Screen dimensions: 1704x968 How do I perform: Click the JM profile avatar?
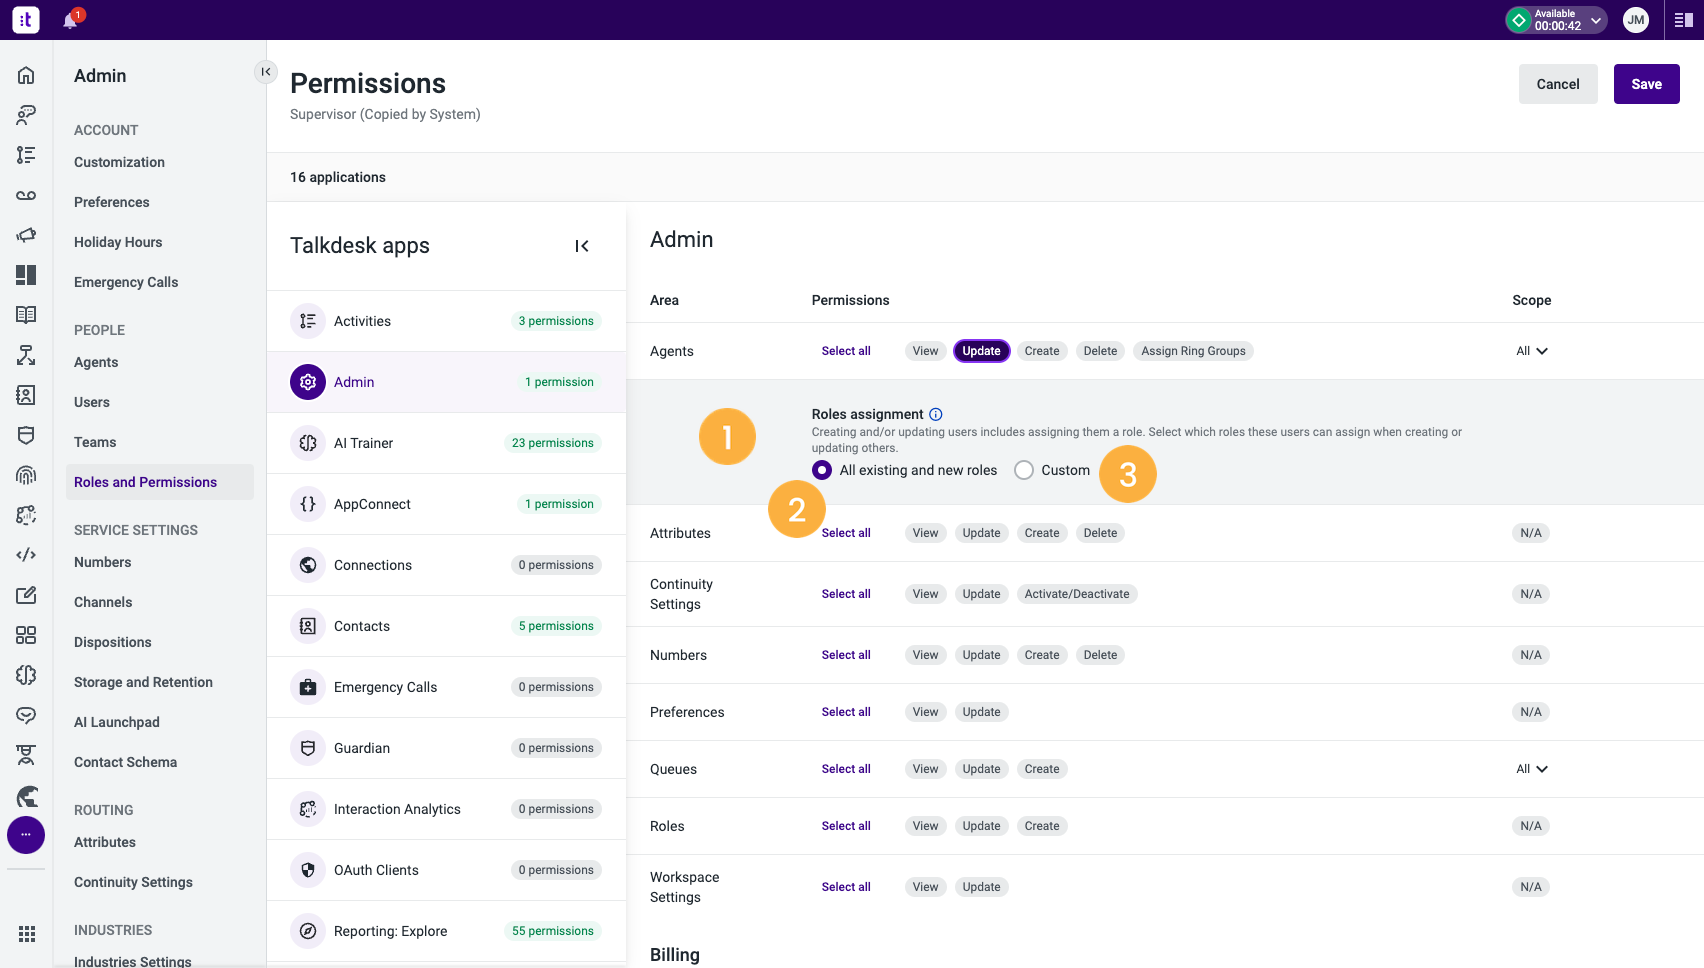click(x=1636, y=20)
